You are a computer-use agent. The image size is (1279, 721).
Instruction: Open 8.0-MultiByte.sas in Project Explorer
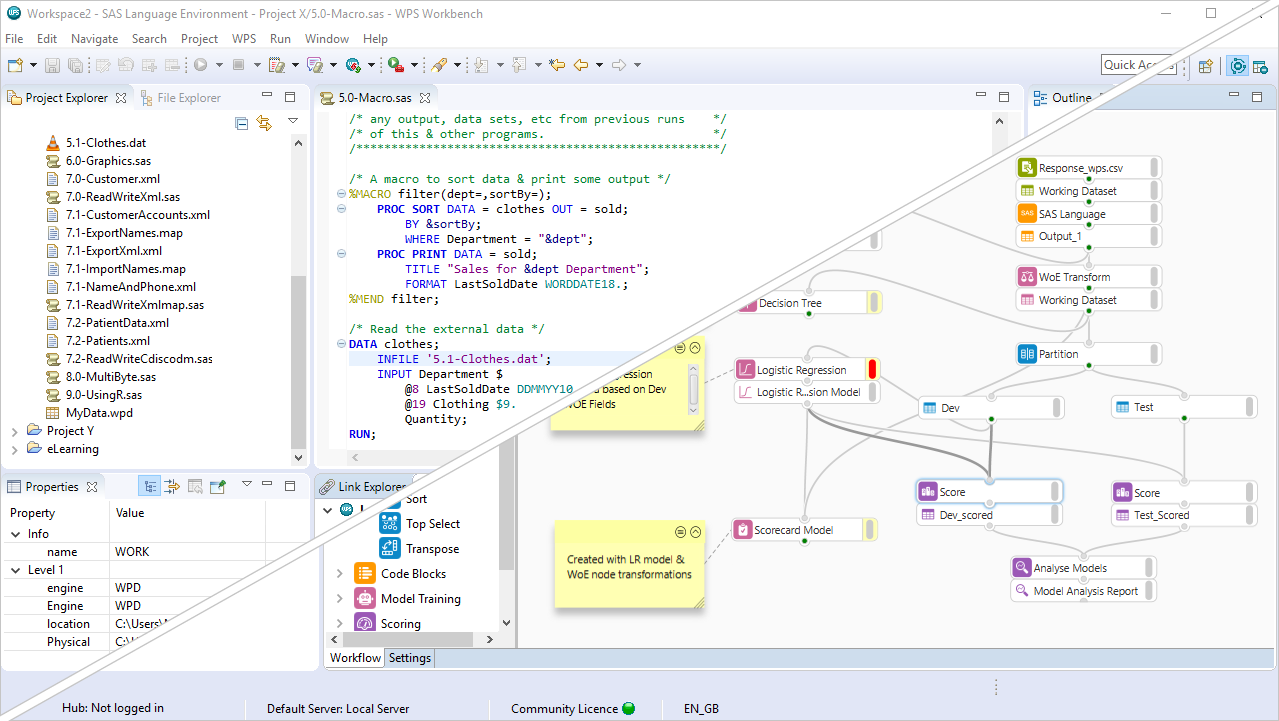point(110,377)
